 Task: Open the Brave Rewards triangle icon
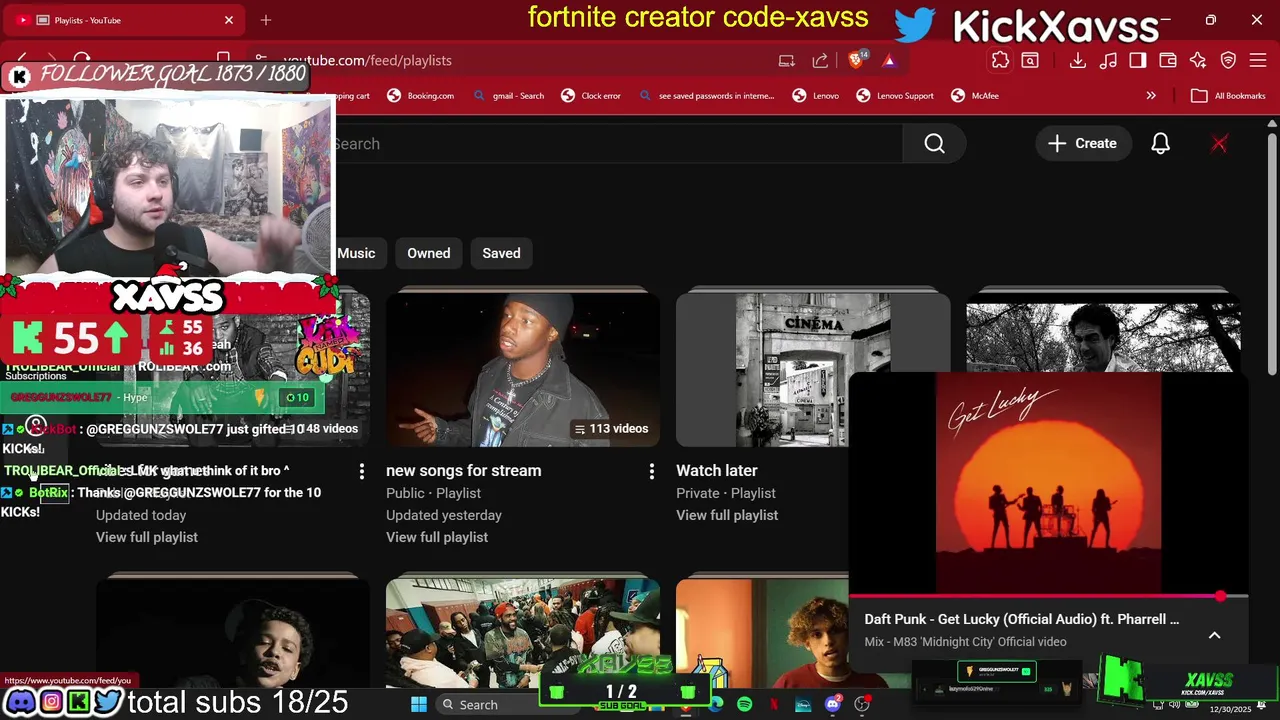pyautogui.click(x=889, y=61)
